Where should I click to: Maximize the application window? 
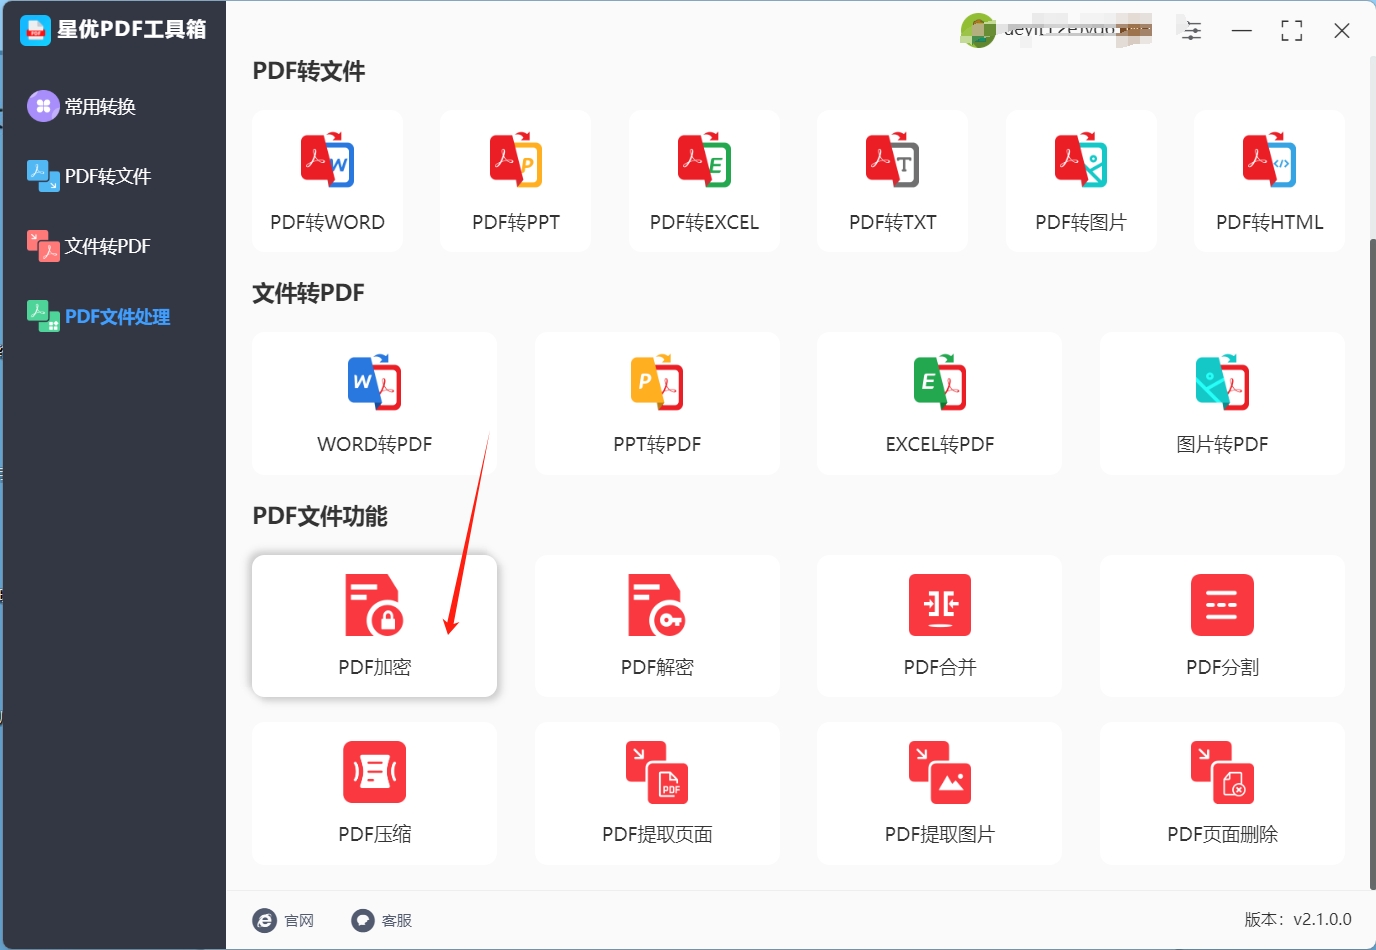pyautogui.click(x=1292, y=31)
